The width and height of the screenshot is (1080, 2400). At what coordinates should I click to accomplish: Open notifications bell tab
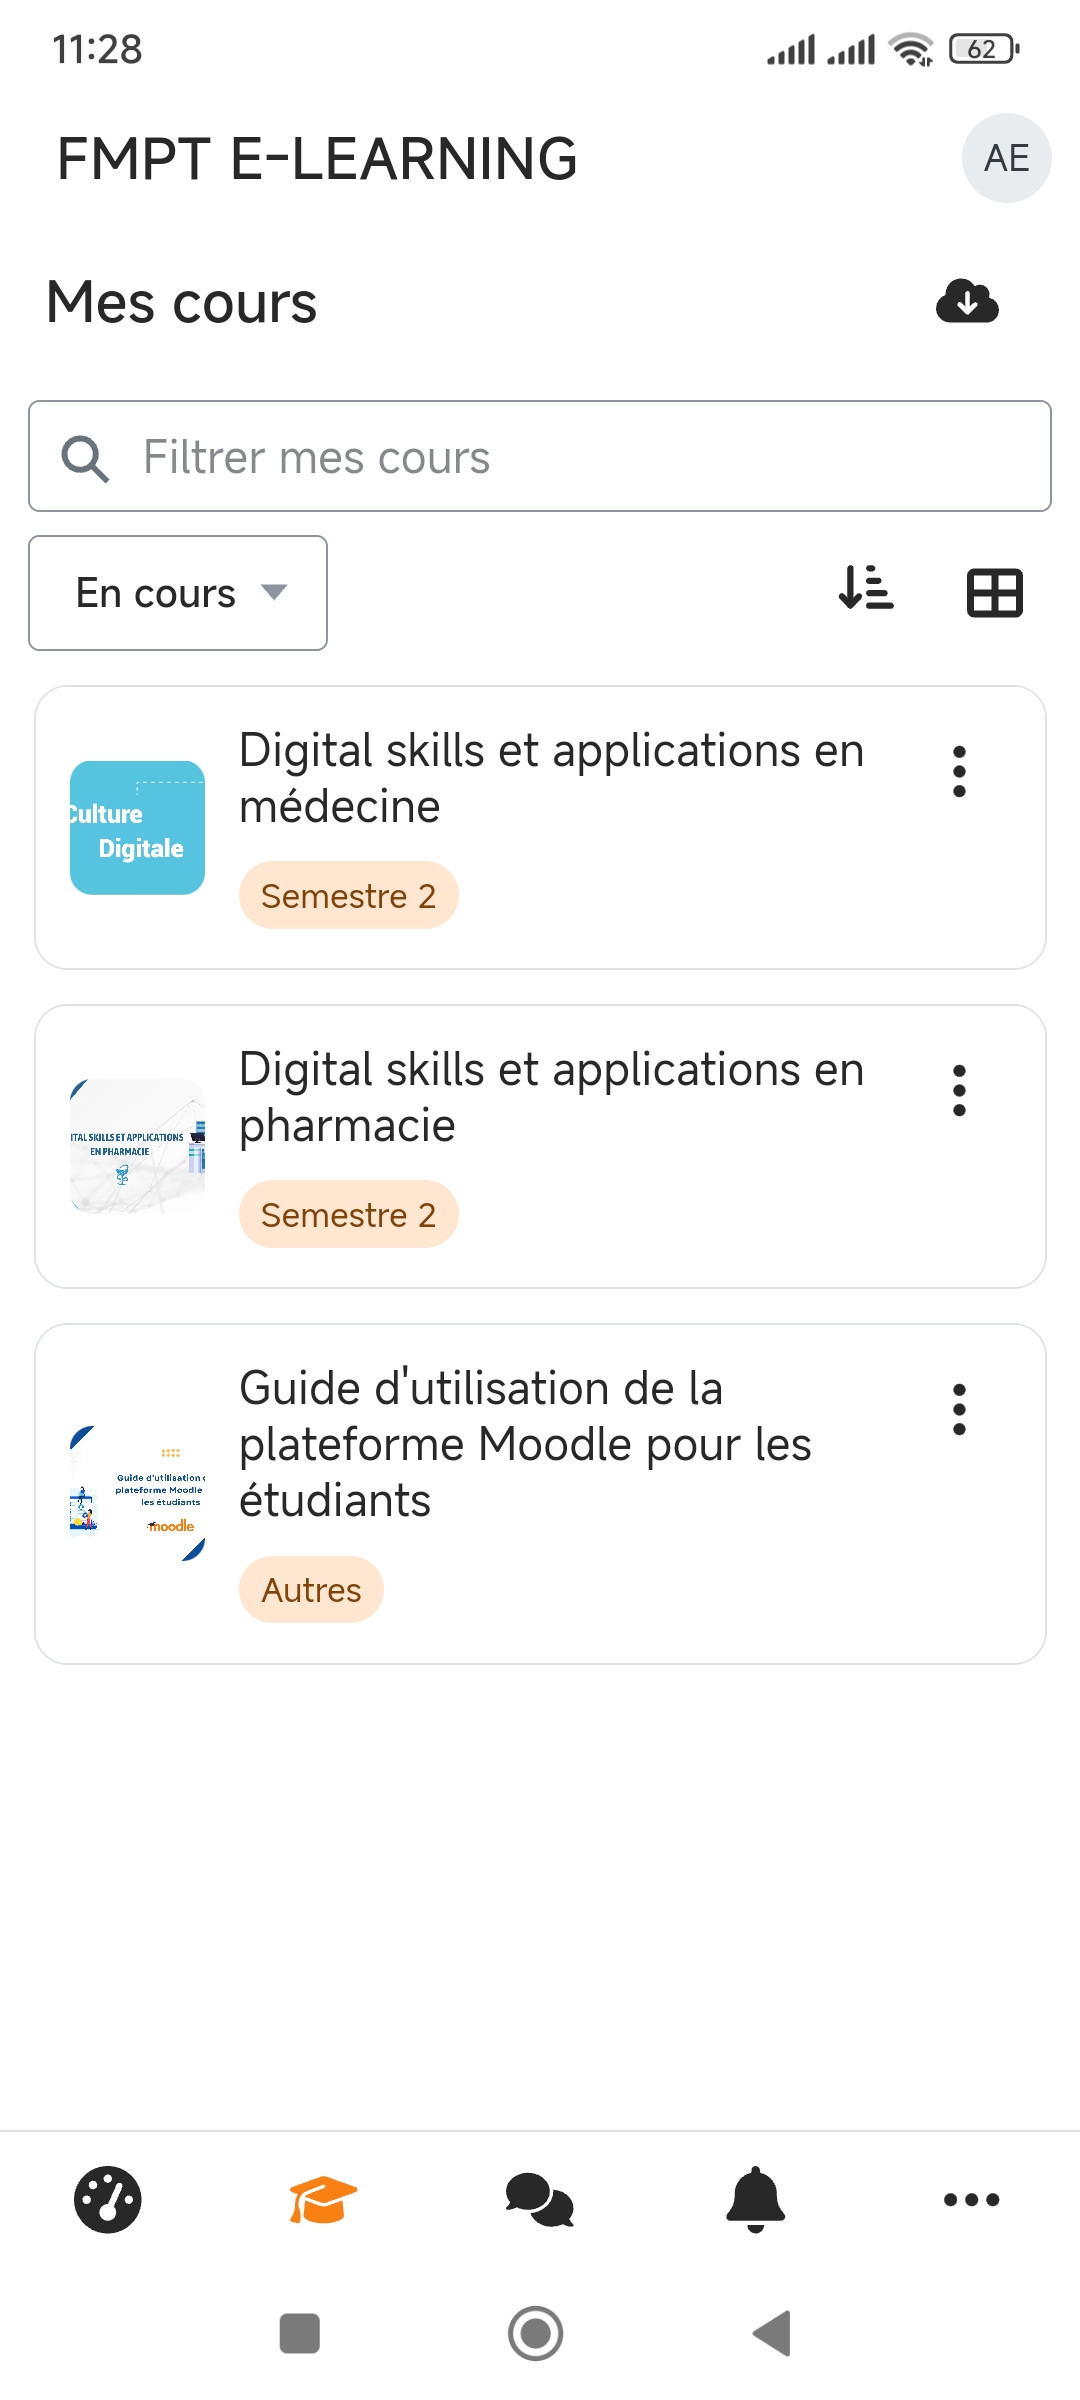pyautogui.click(x=756, y=2199)
